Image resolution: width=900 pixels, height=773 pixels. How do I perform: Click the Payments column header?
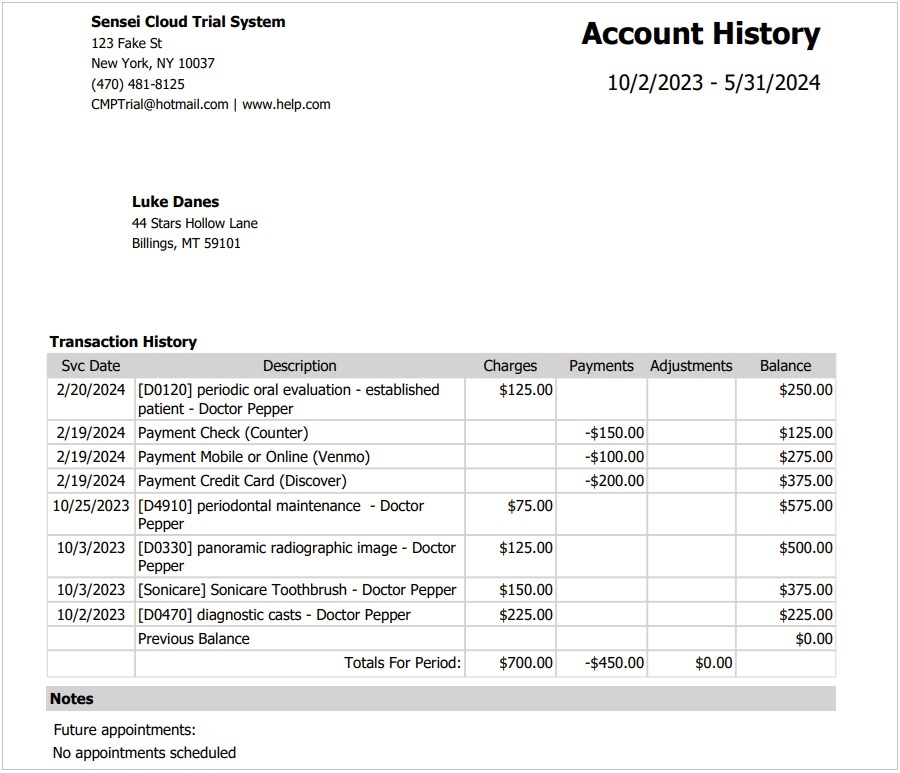pyautogui.click(x=601, y=366)
